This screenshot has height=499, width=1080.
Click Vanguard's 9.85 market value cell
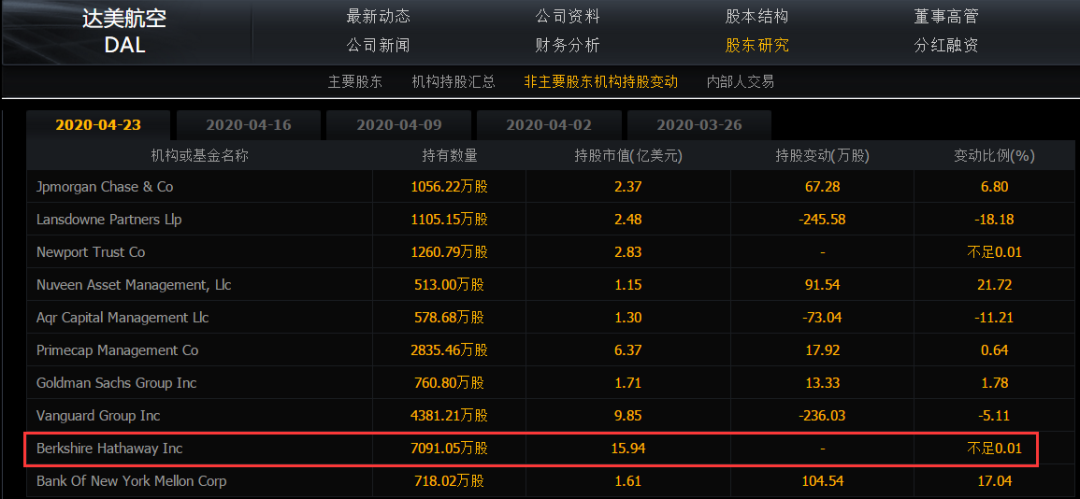[x=628, y=416]
